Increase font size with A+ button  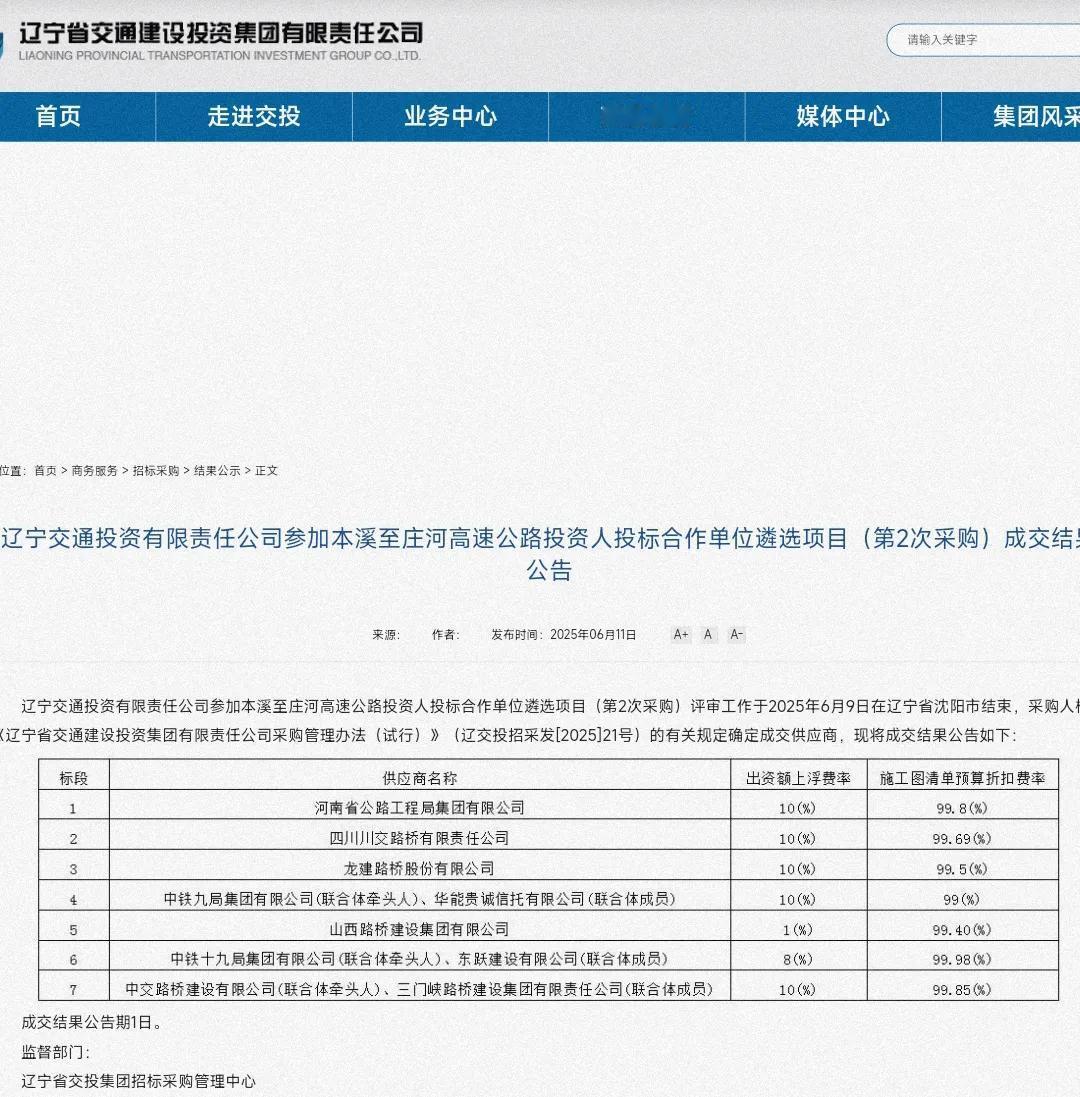[681, 635]
